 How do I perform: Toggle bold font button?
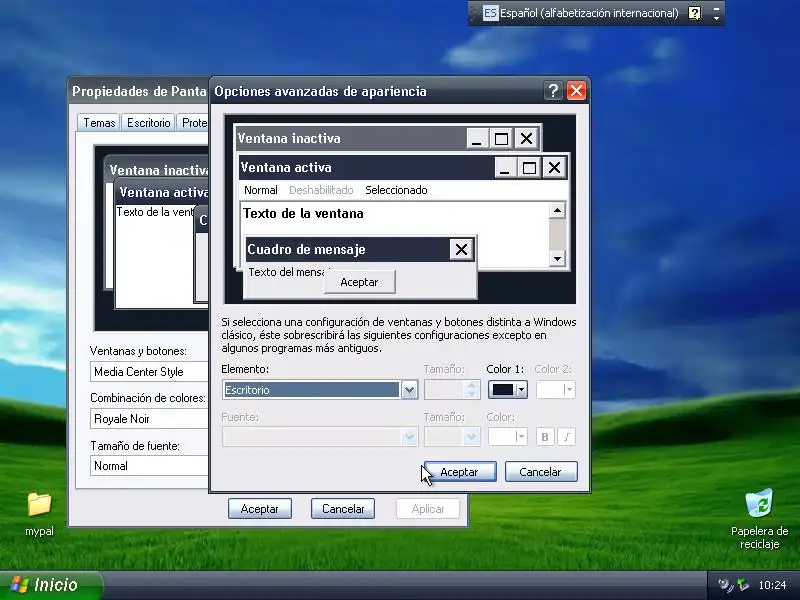tap(545, 437)
